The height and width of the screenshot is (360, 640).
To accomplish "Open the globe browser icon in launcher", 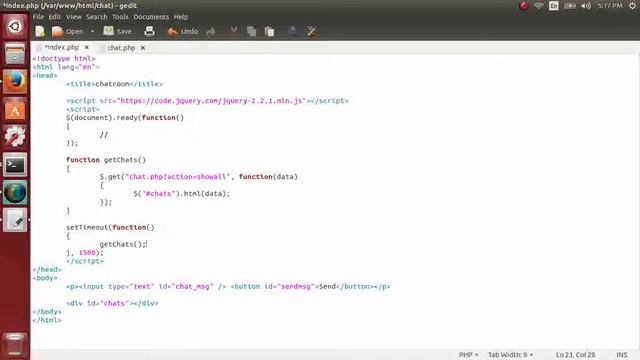I will pos(15,192).
